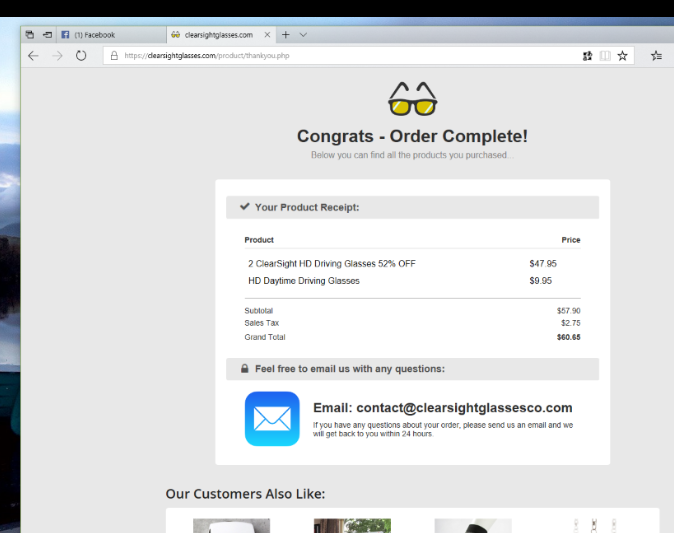Open the favorites hub icon
This screenshot has height=533, width=674.
click(656, 55)
